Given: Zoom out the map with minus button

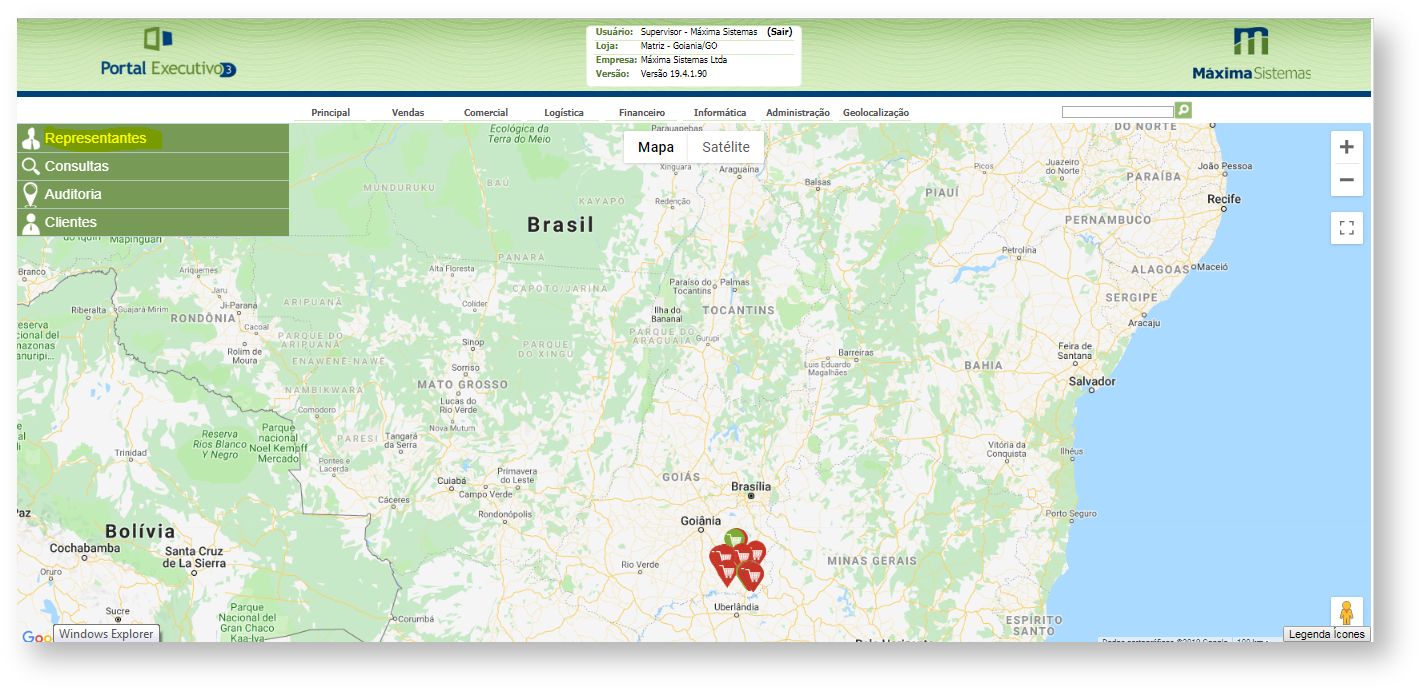Looking at the screenshot, I should [x=1347, y=180].
